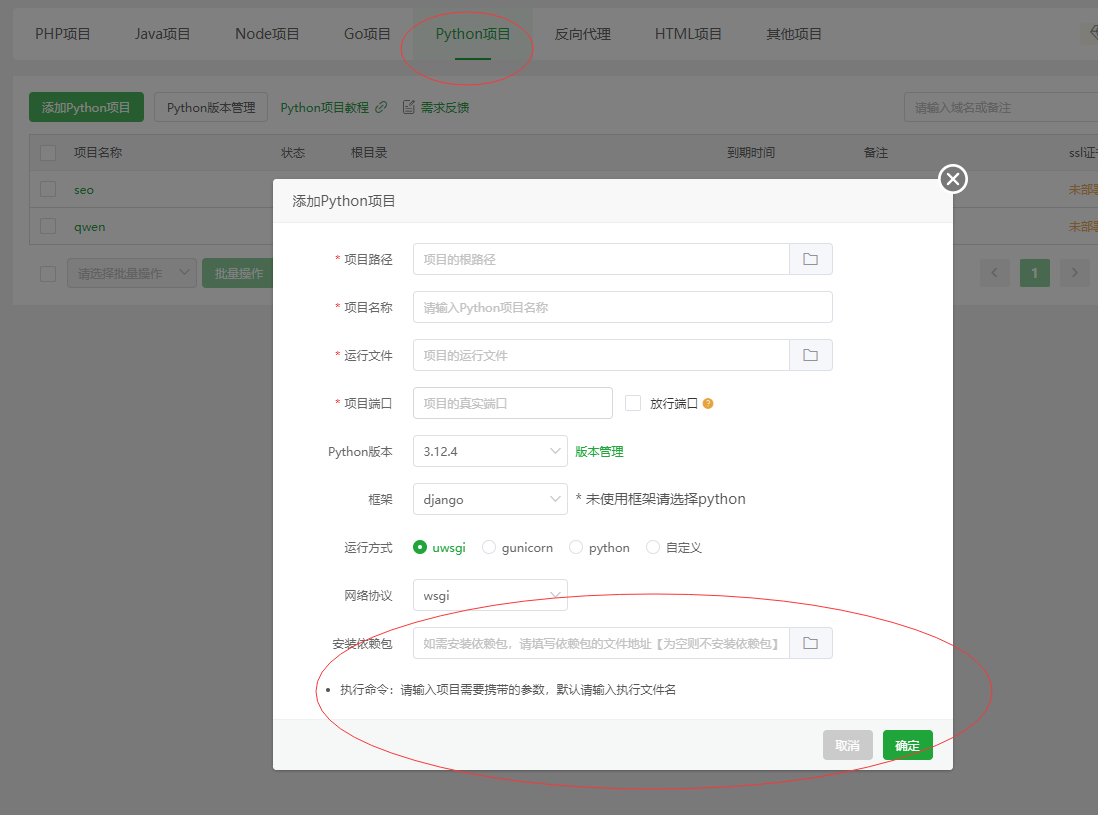
Task: Switch to HTML项目 tab
Action: click(688, 34)
